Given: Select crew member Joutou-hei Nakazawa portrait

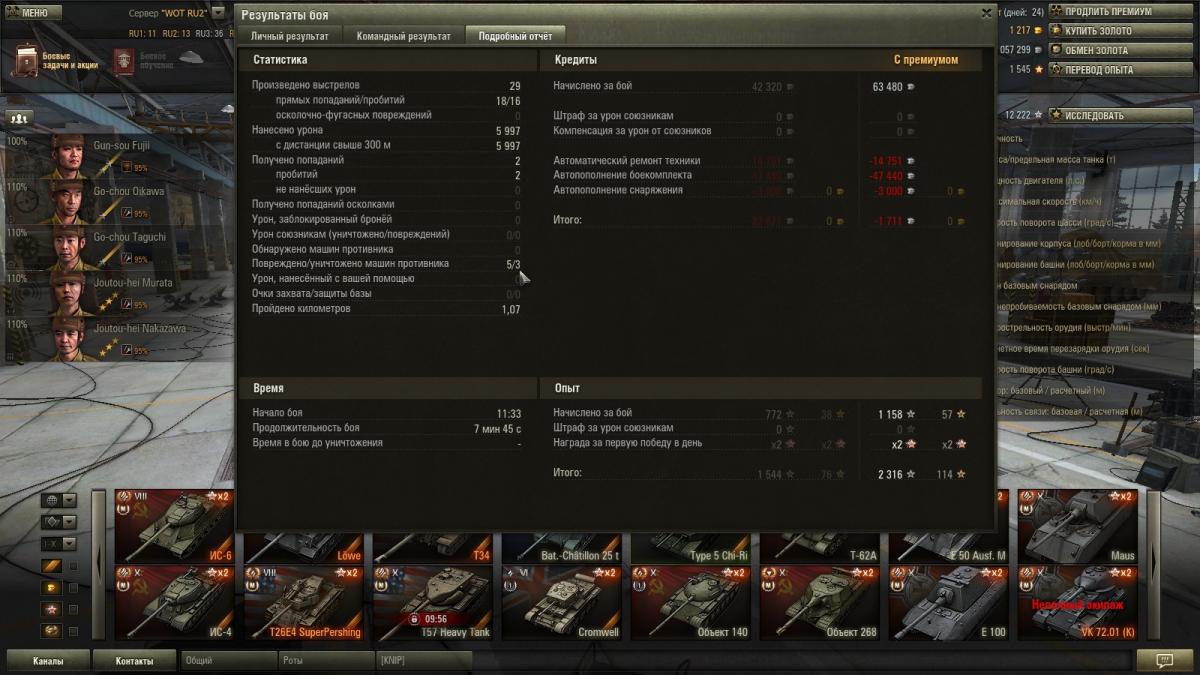Looking at the screenshot, I should 70,339.
